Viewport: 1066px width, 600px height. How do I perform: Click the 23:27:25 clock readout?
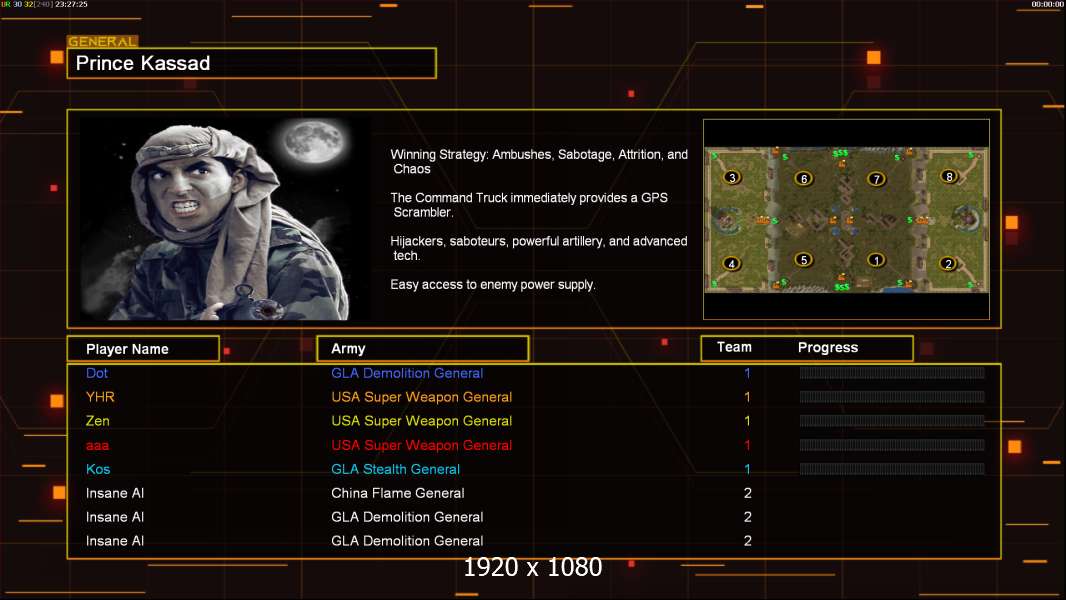click(71, 4)
